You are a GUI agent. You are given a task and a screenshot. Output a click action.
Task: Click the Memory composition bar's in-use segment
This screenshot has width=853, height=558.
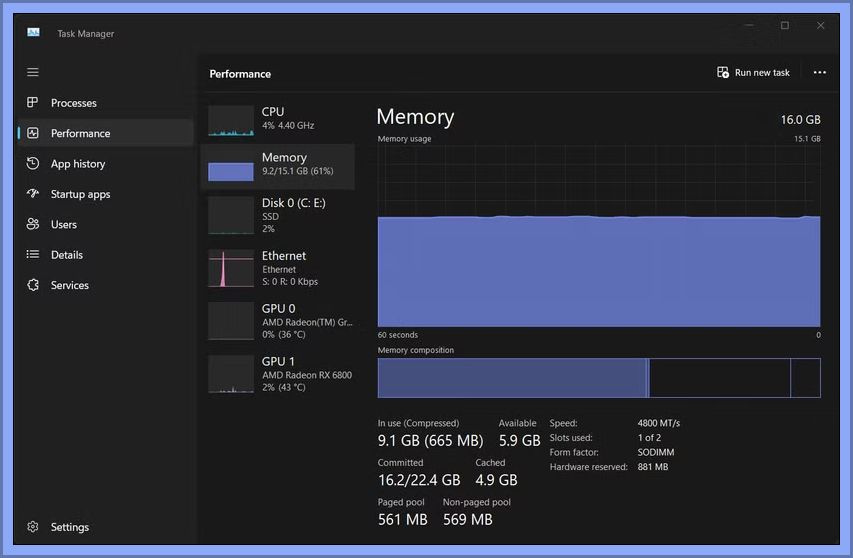[512, 378]
